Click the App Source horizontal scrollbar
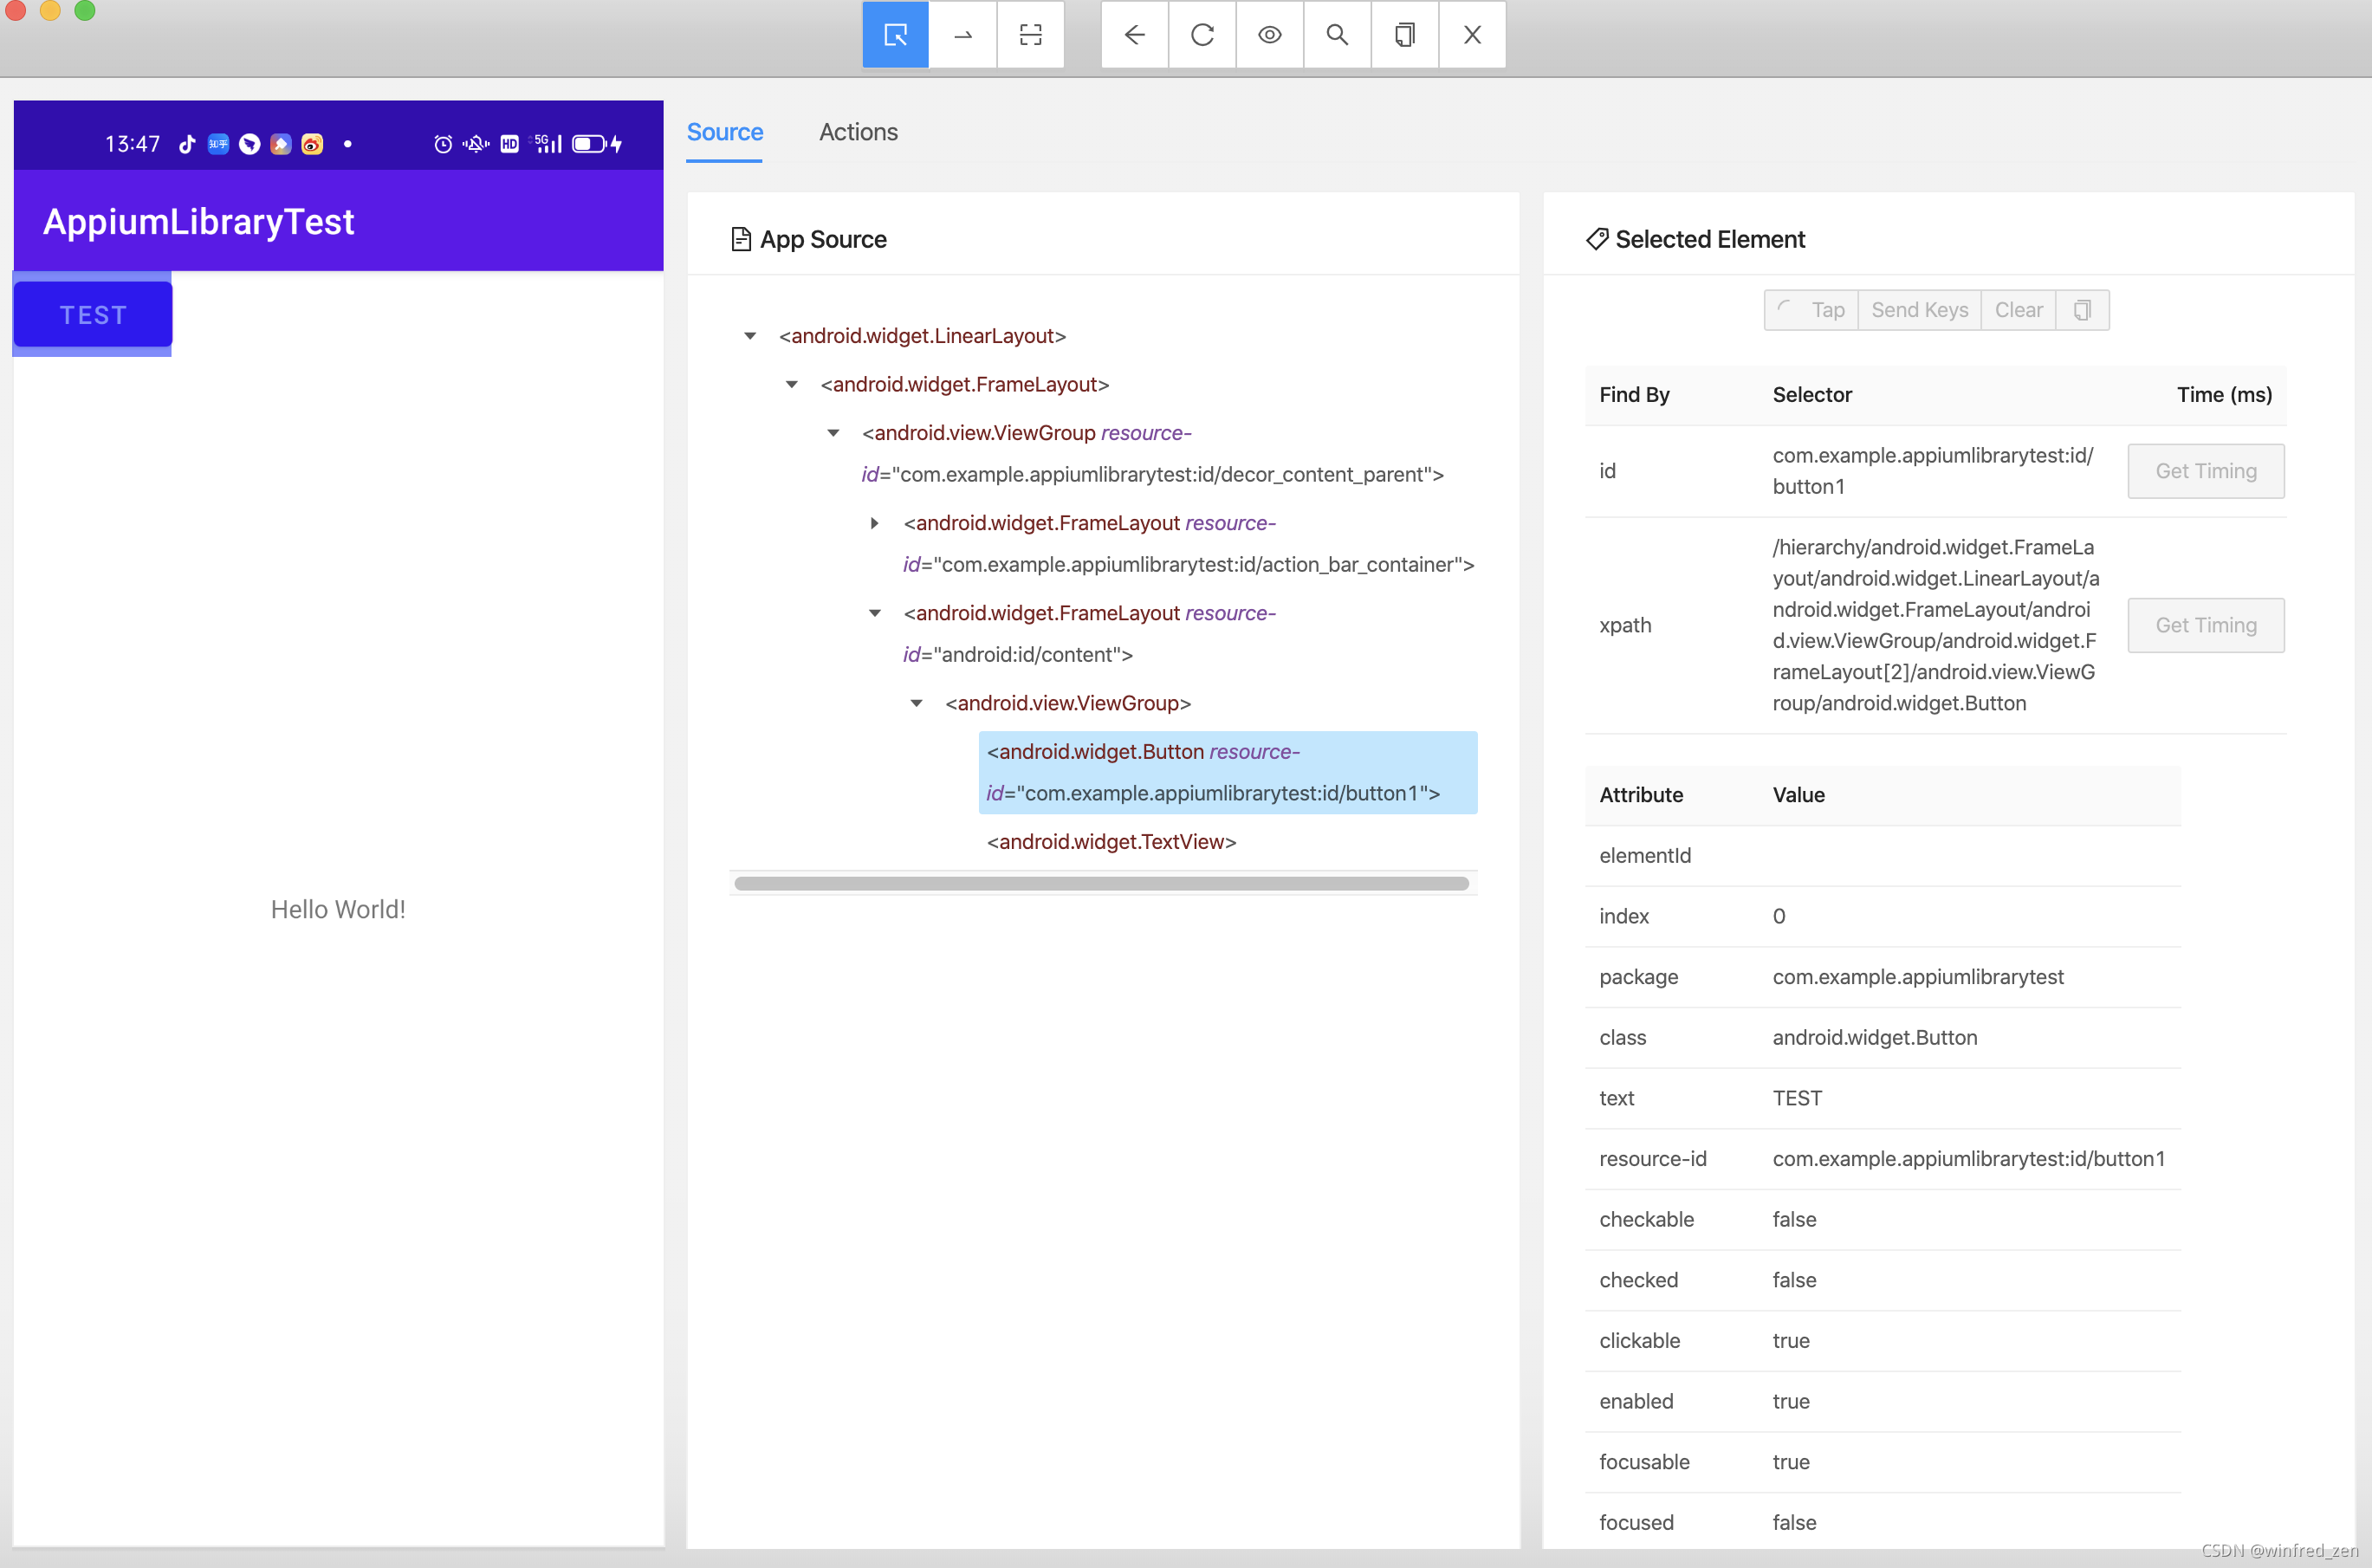The width and height of the screenshot is (2372, 1568). 1101,883
